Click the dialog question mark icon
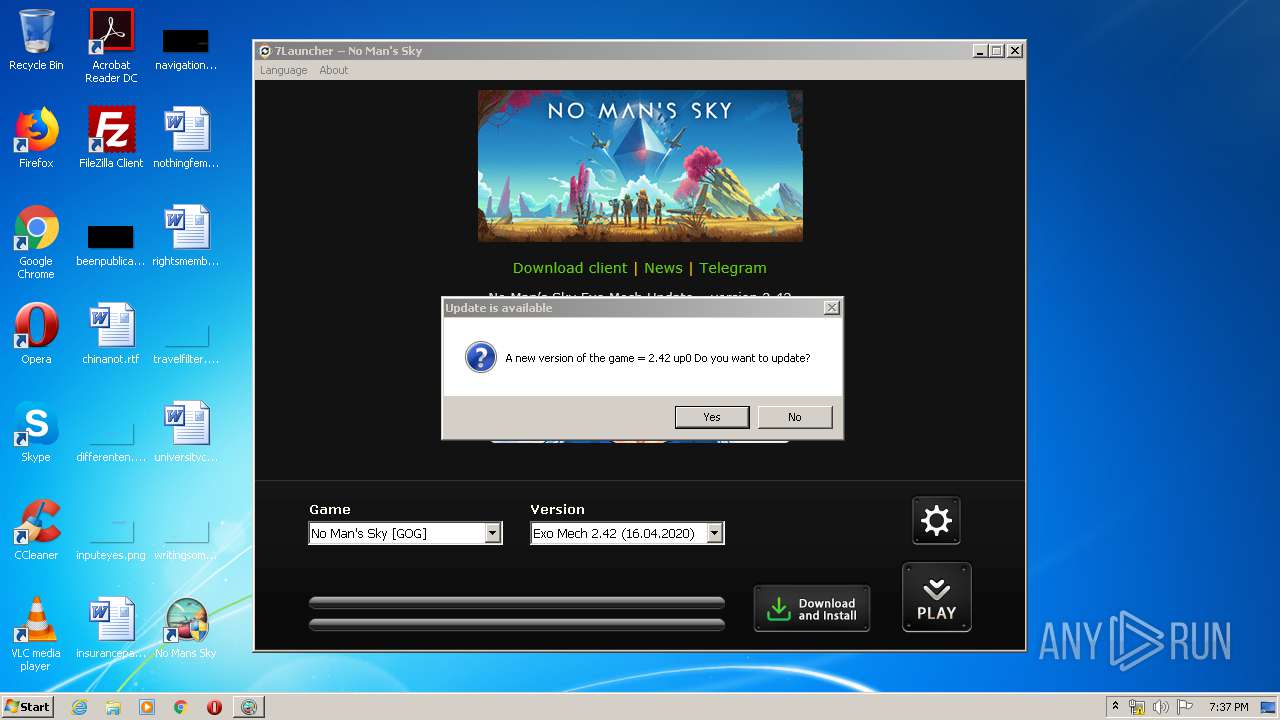Image resolution: width=1280 pixels, height=720 pixels. point(481,357)
